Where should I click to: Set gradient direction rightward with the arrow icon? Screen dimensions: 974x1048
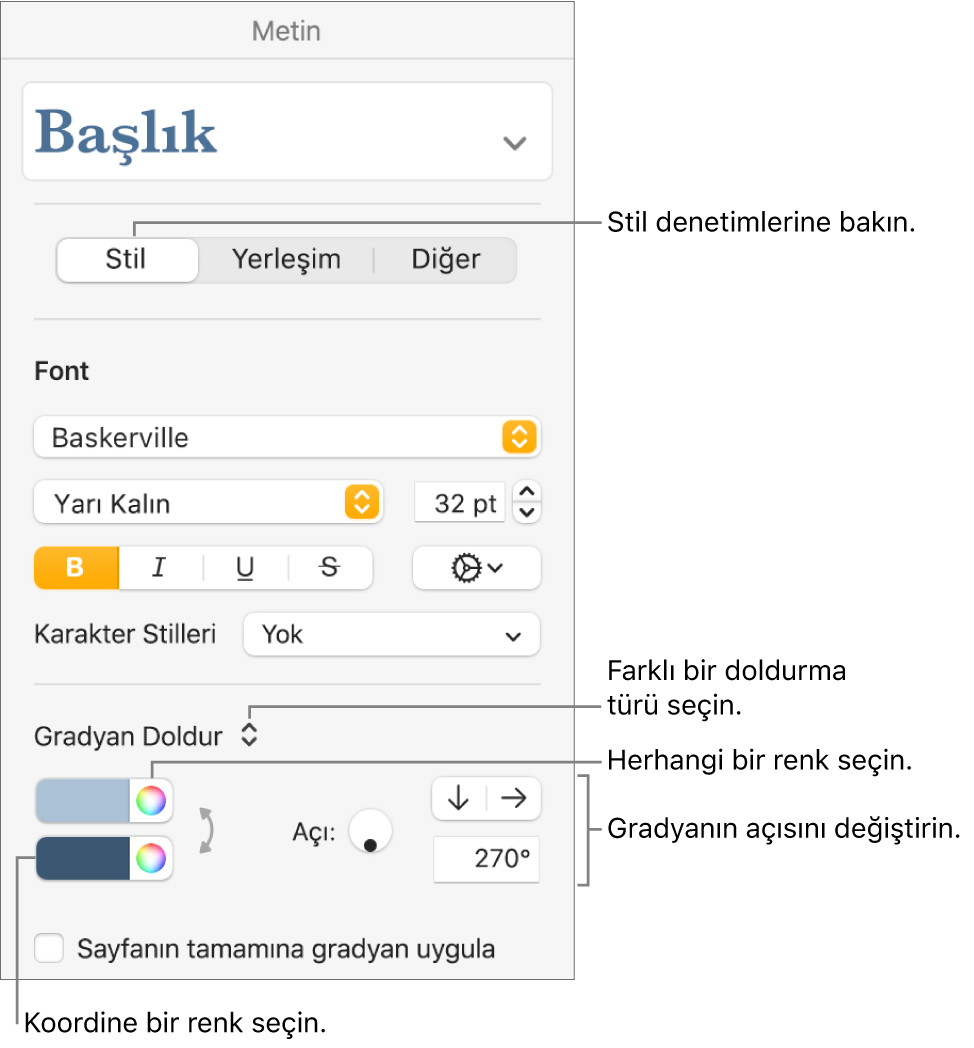512,799
